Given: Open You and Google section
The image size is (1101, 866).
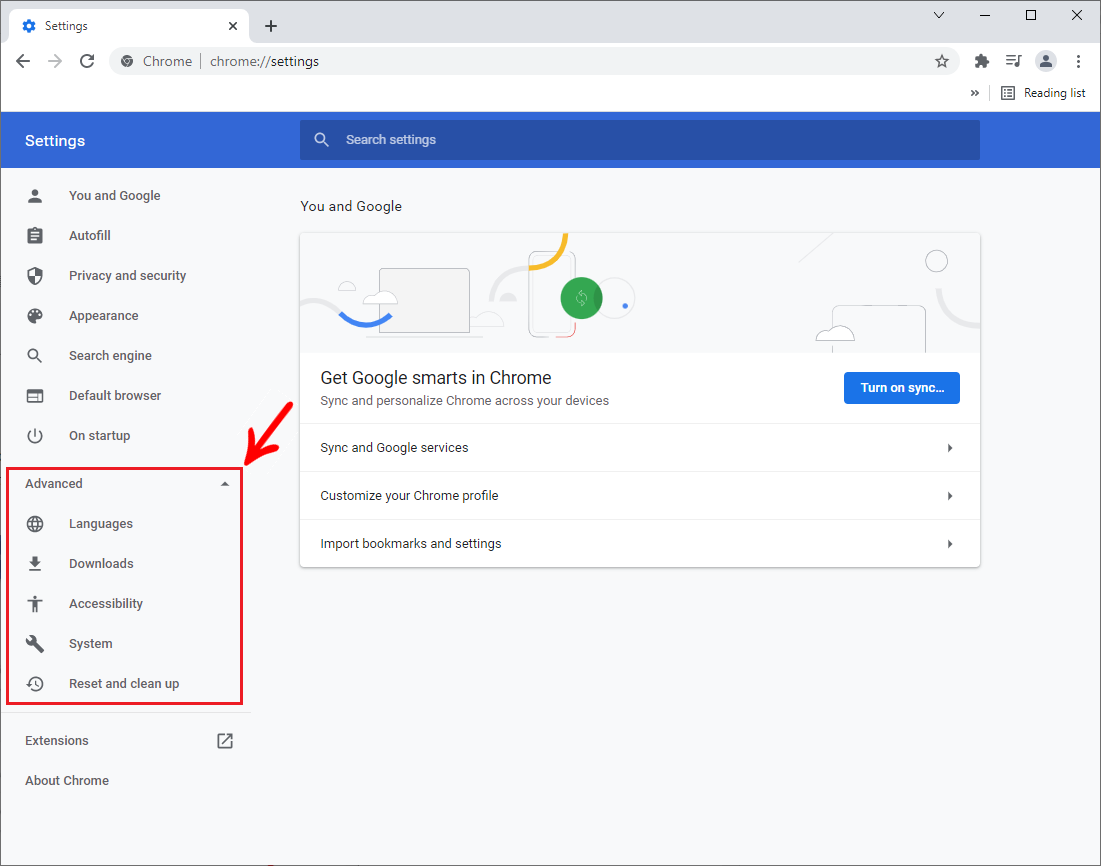Looking at the screenshot, I should pyautogui.click(x=114, y=195).
